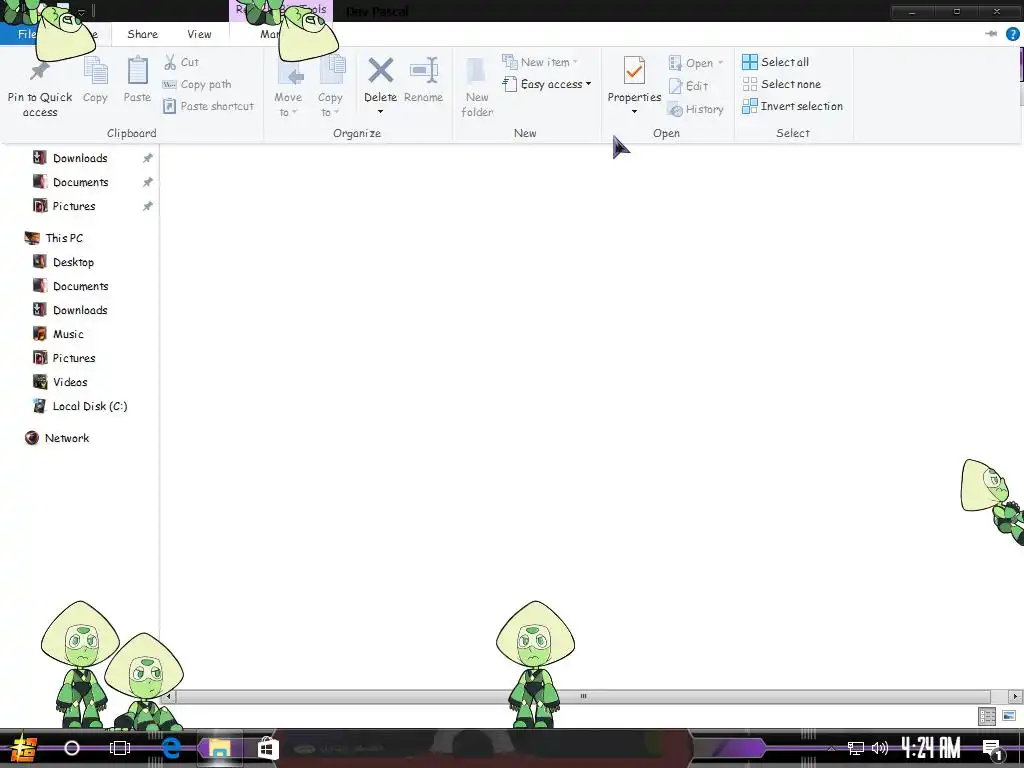Select Paste shortcut command
Image resolution: width=1024 pixels, height=768 pixels.
click(x=208, y=106)
